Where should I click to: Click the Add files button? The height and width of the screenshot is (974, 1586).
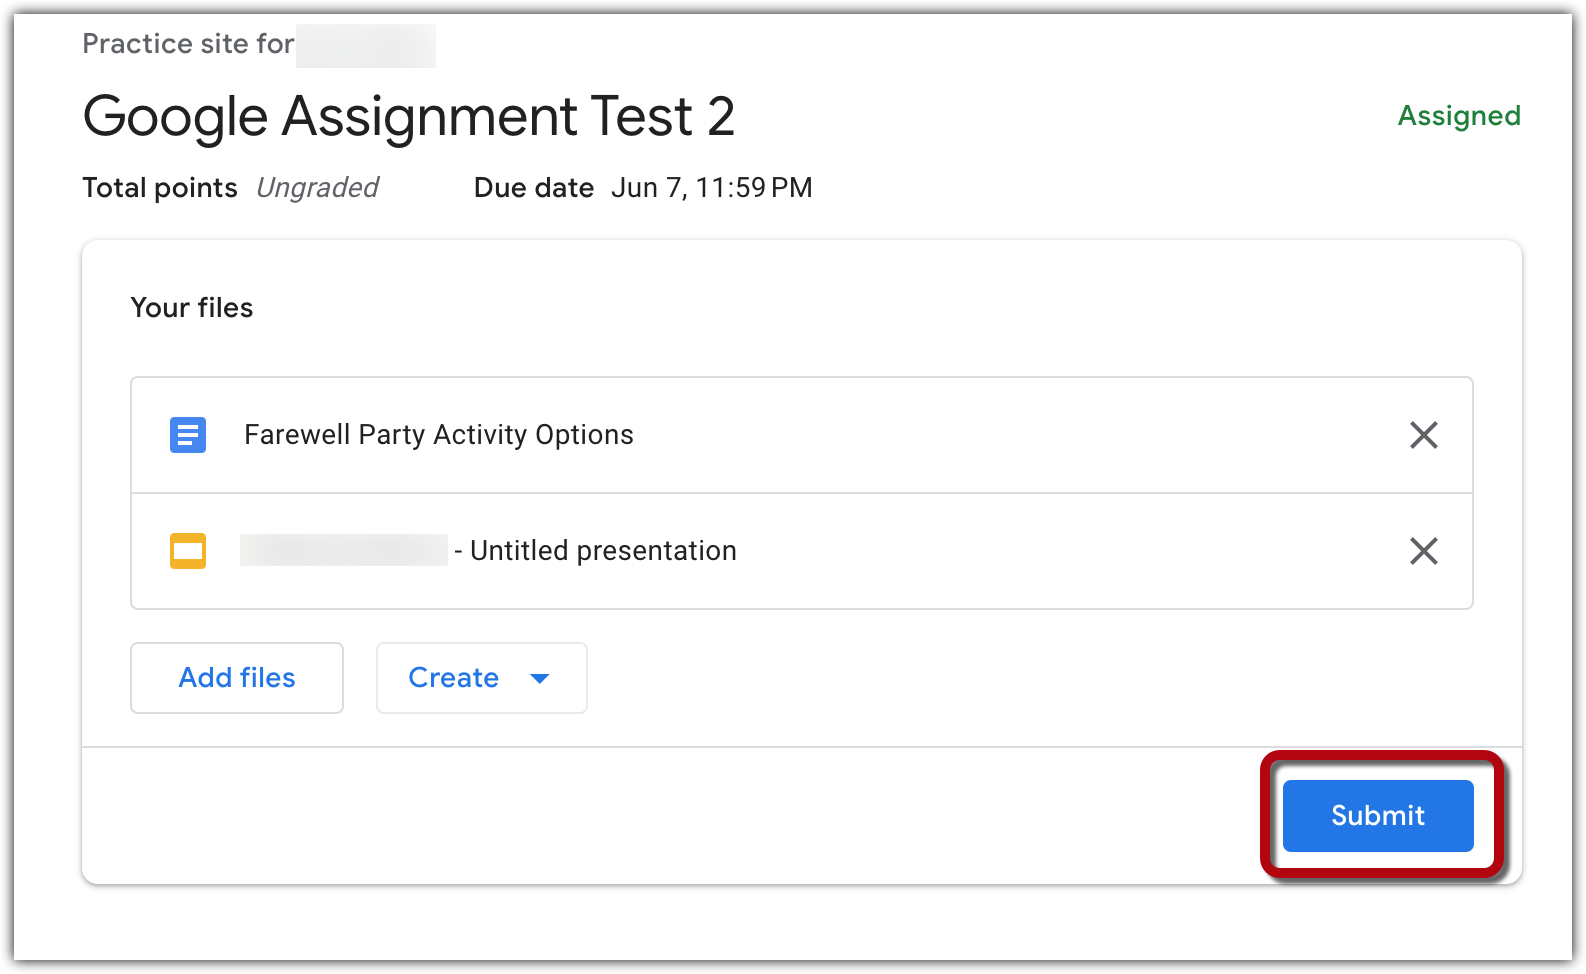(236, 678)
